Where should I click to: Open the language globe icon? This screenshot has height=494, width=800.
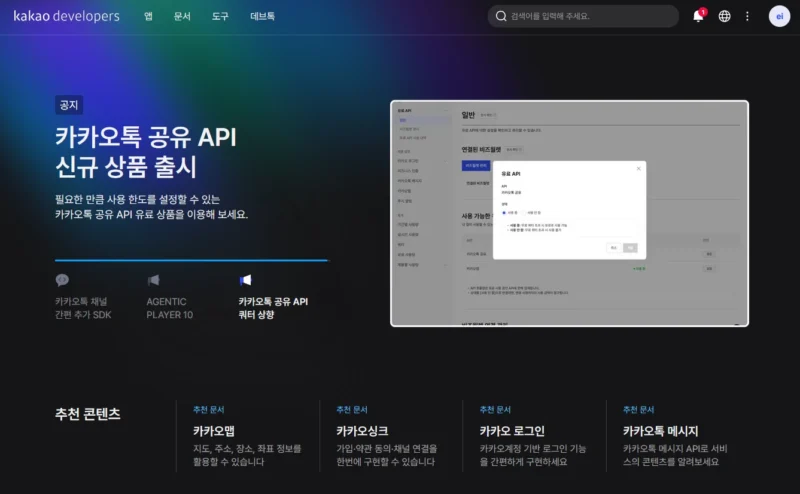[x=724, y=16]
